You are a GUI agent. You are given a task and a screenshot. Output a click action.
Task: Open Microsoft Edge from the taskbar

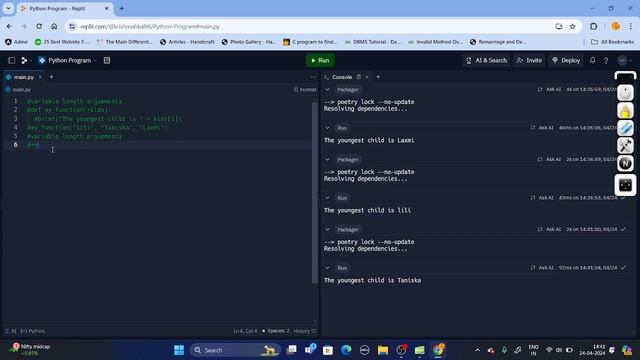[346, 350]
